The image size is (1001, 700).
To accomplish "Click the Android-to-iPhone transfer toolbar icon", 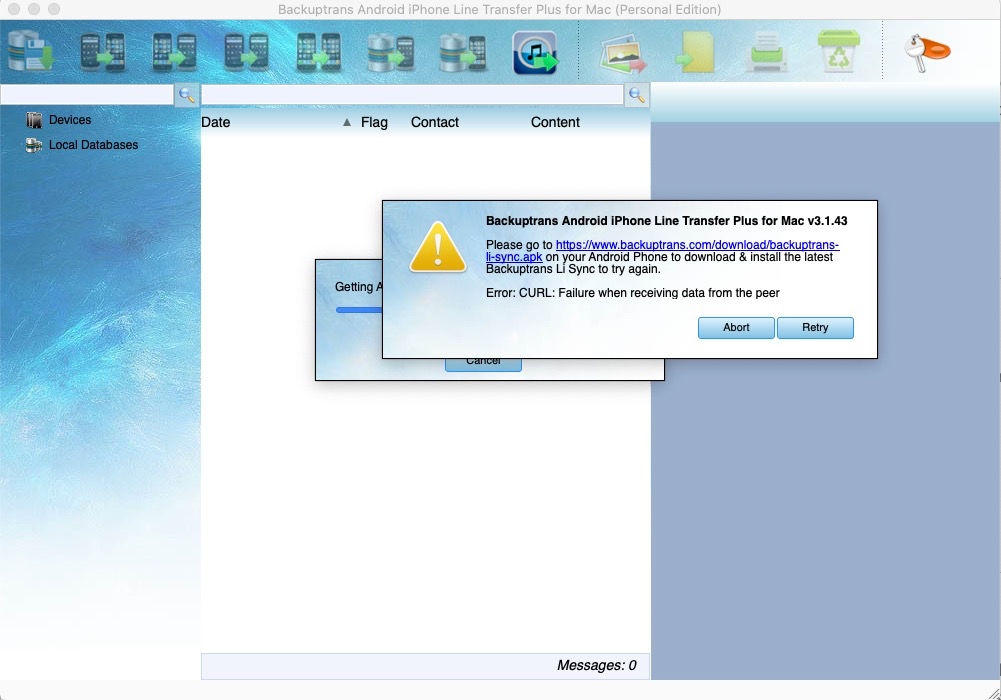I will (103, 52).
